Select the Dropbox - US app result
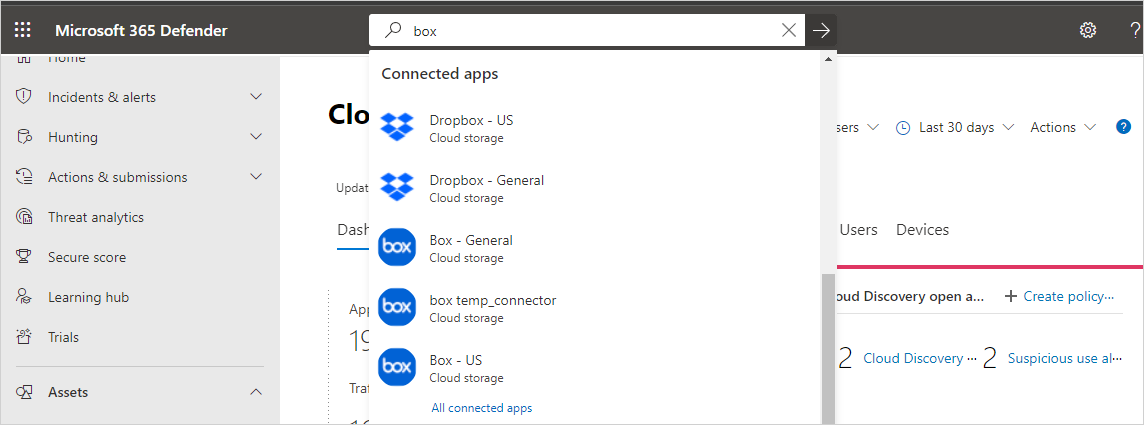 [x=470, y=128]
